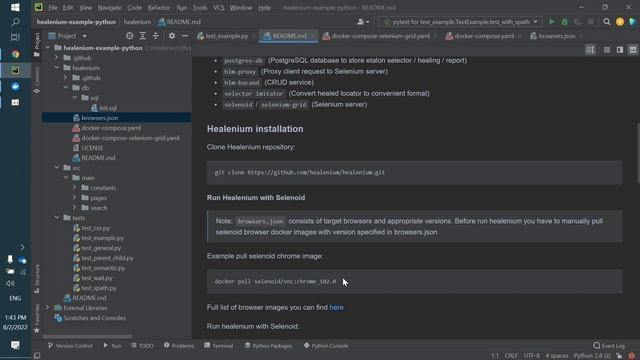Screen dimensions: 640x360
Task: Expand the constants folder
Action: click(x=75, y=188)
